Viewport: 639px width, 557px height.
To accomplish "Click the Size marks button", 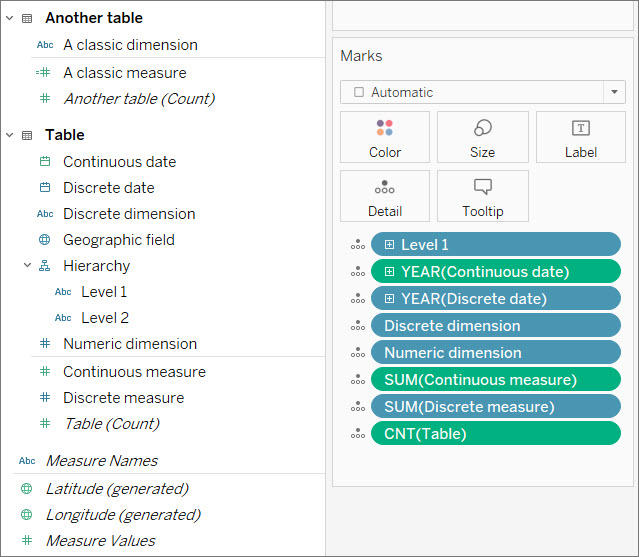I will click(x=483, y=137).
